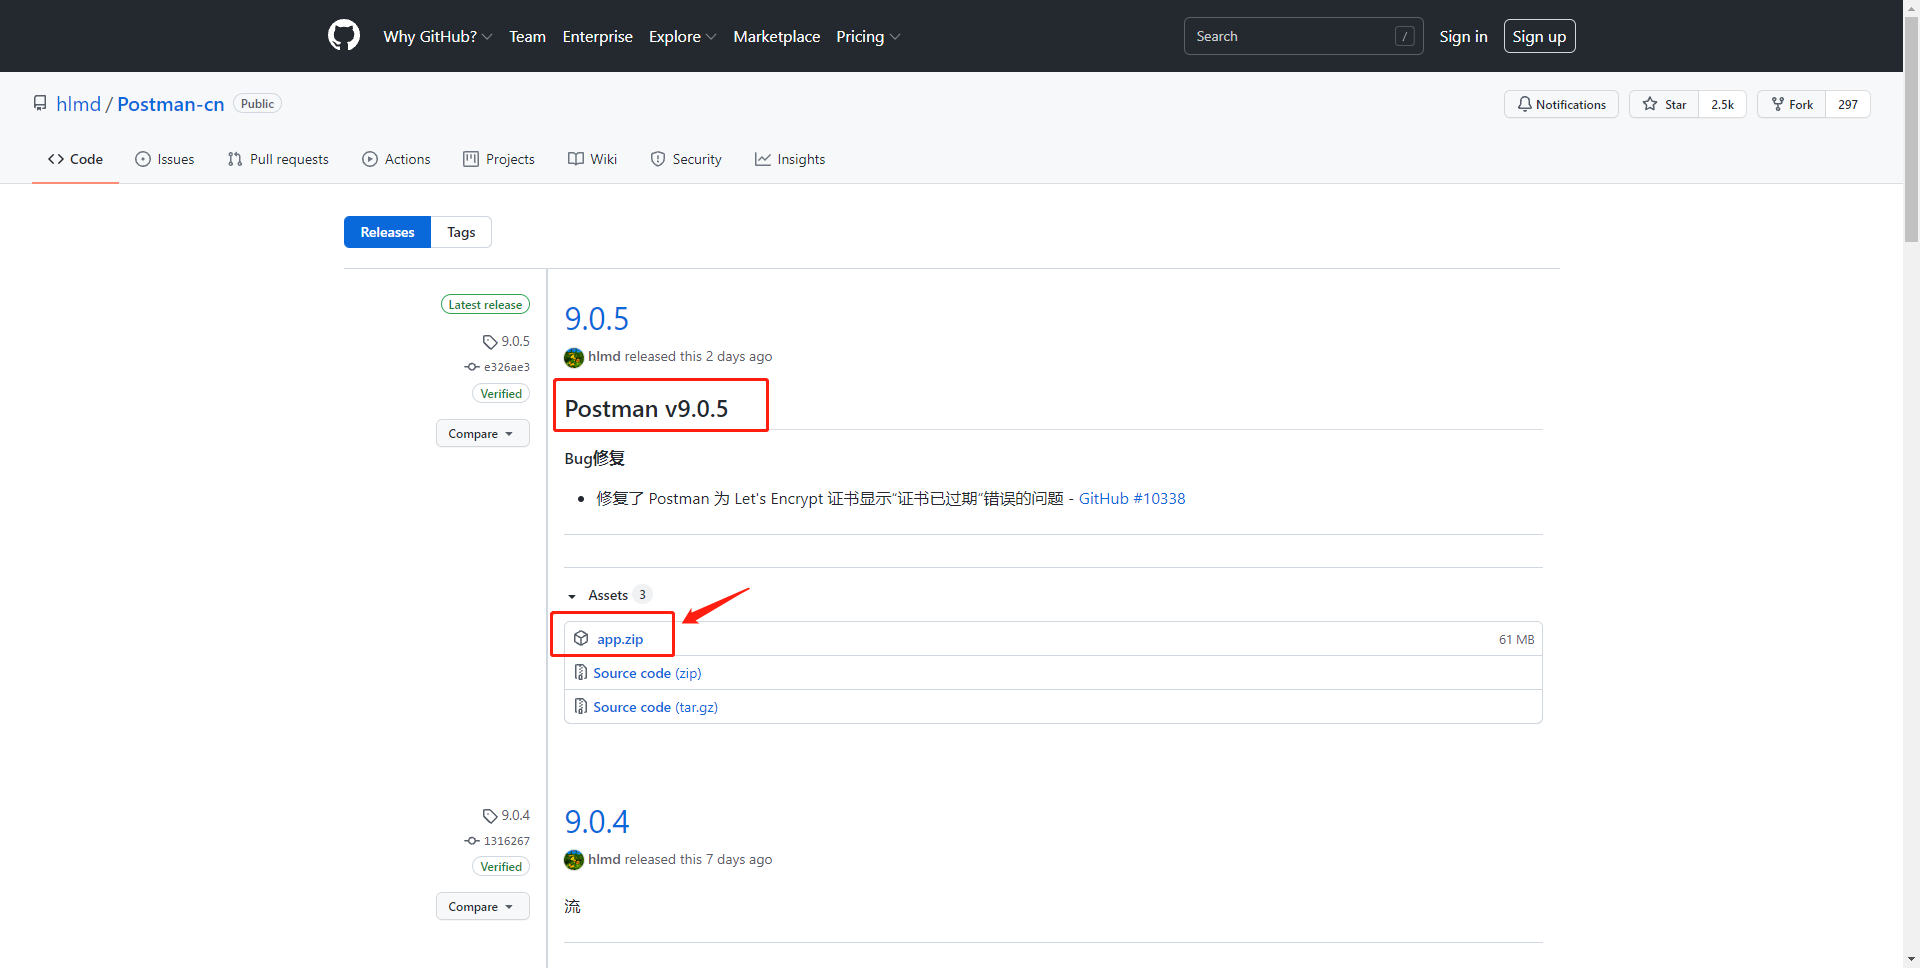The image size is (1920, 968).
Task: Click the Latest release badge
Action: pyautogui.click(x=485, y=304)
